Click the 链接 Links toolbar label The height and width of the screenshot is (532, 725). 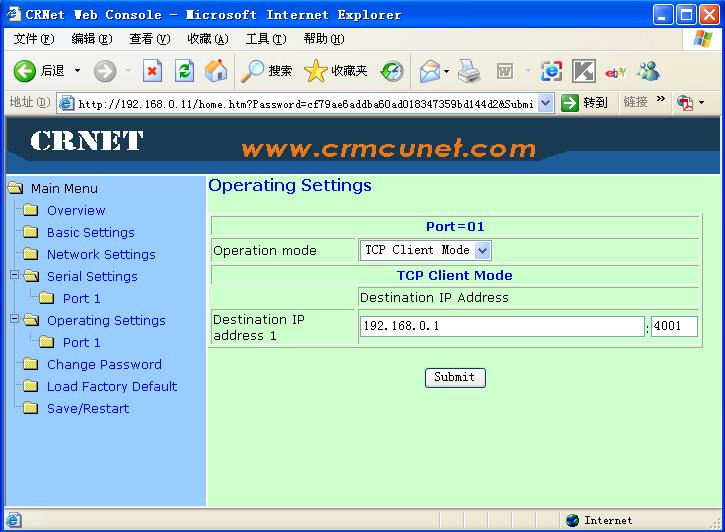click(635, 102)
